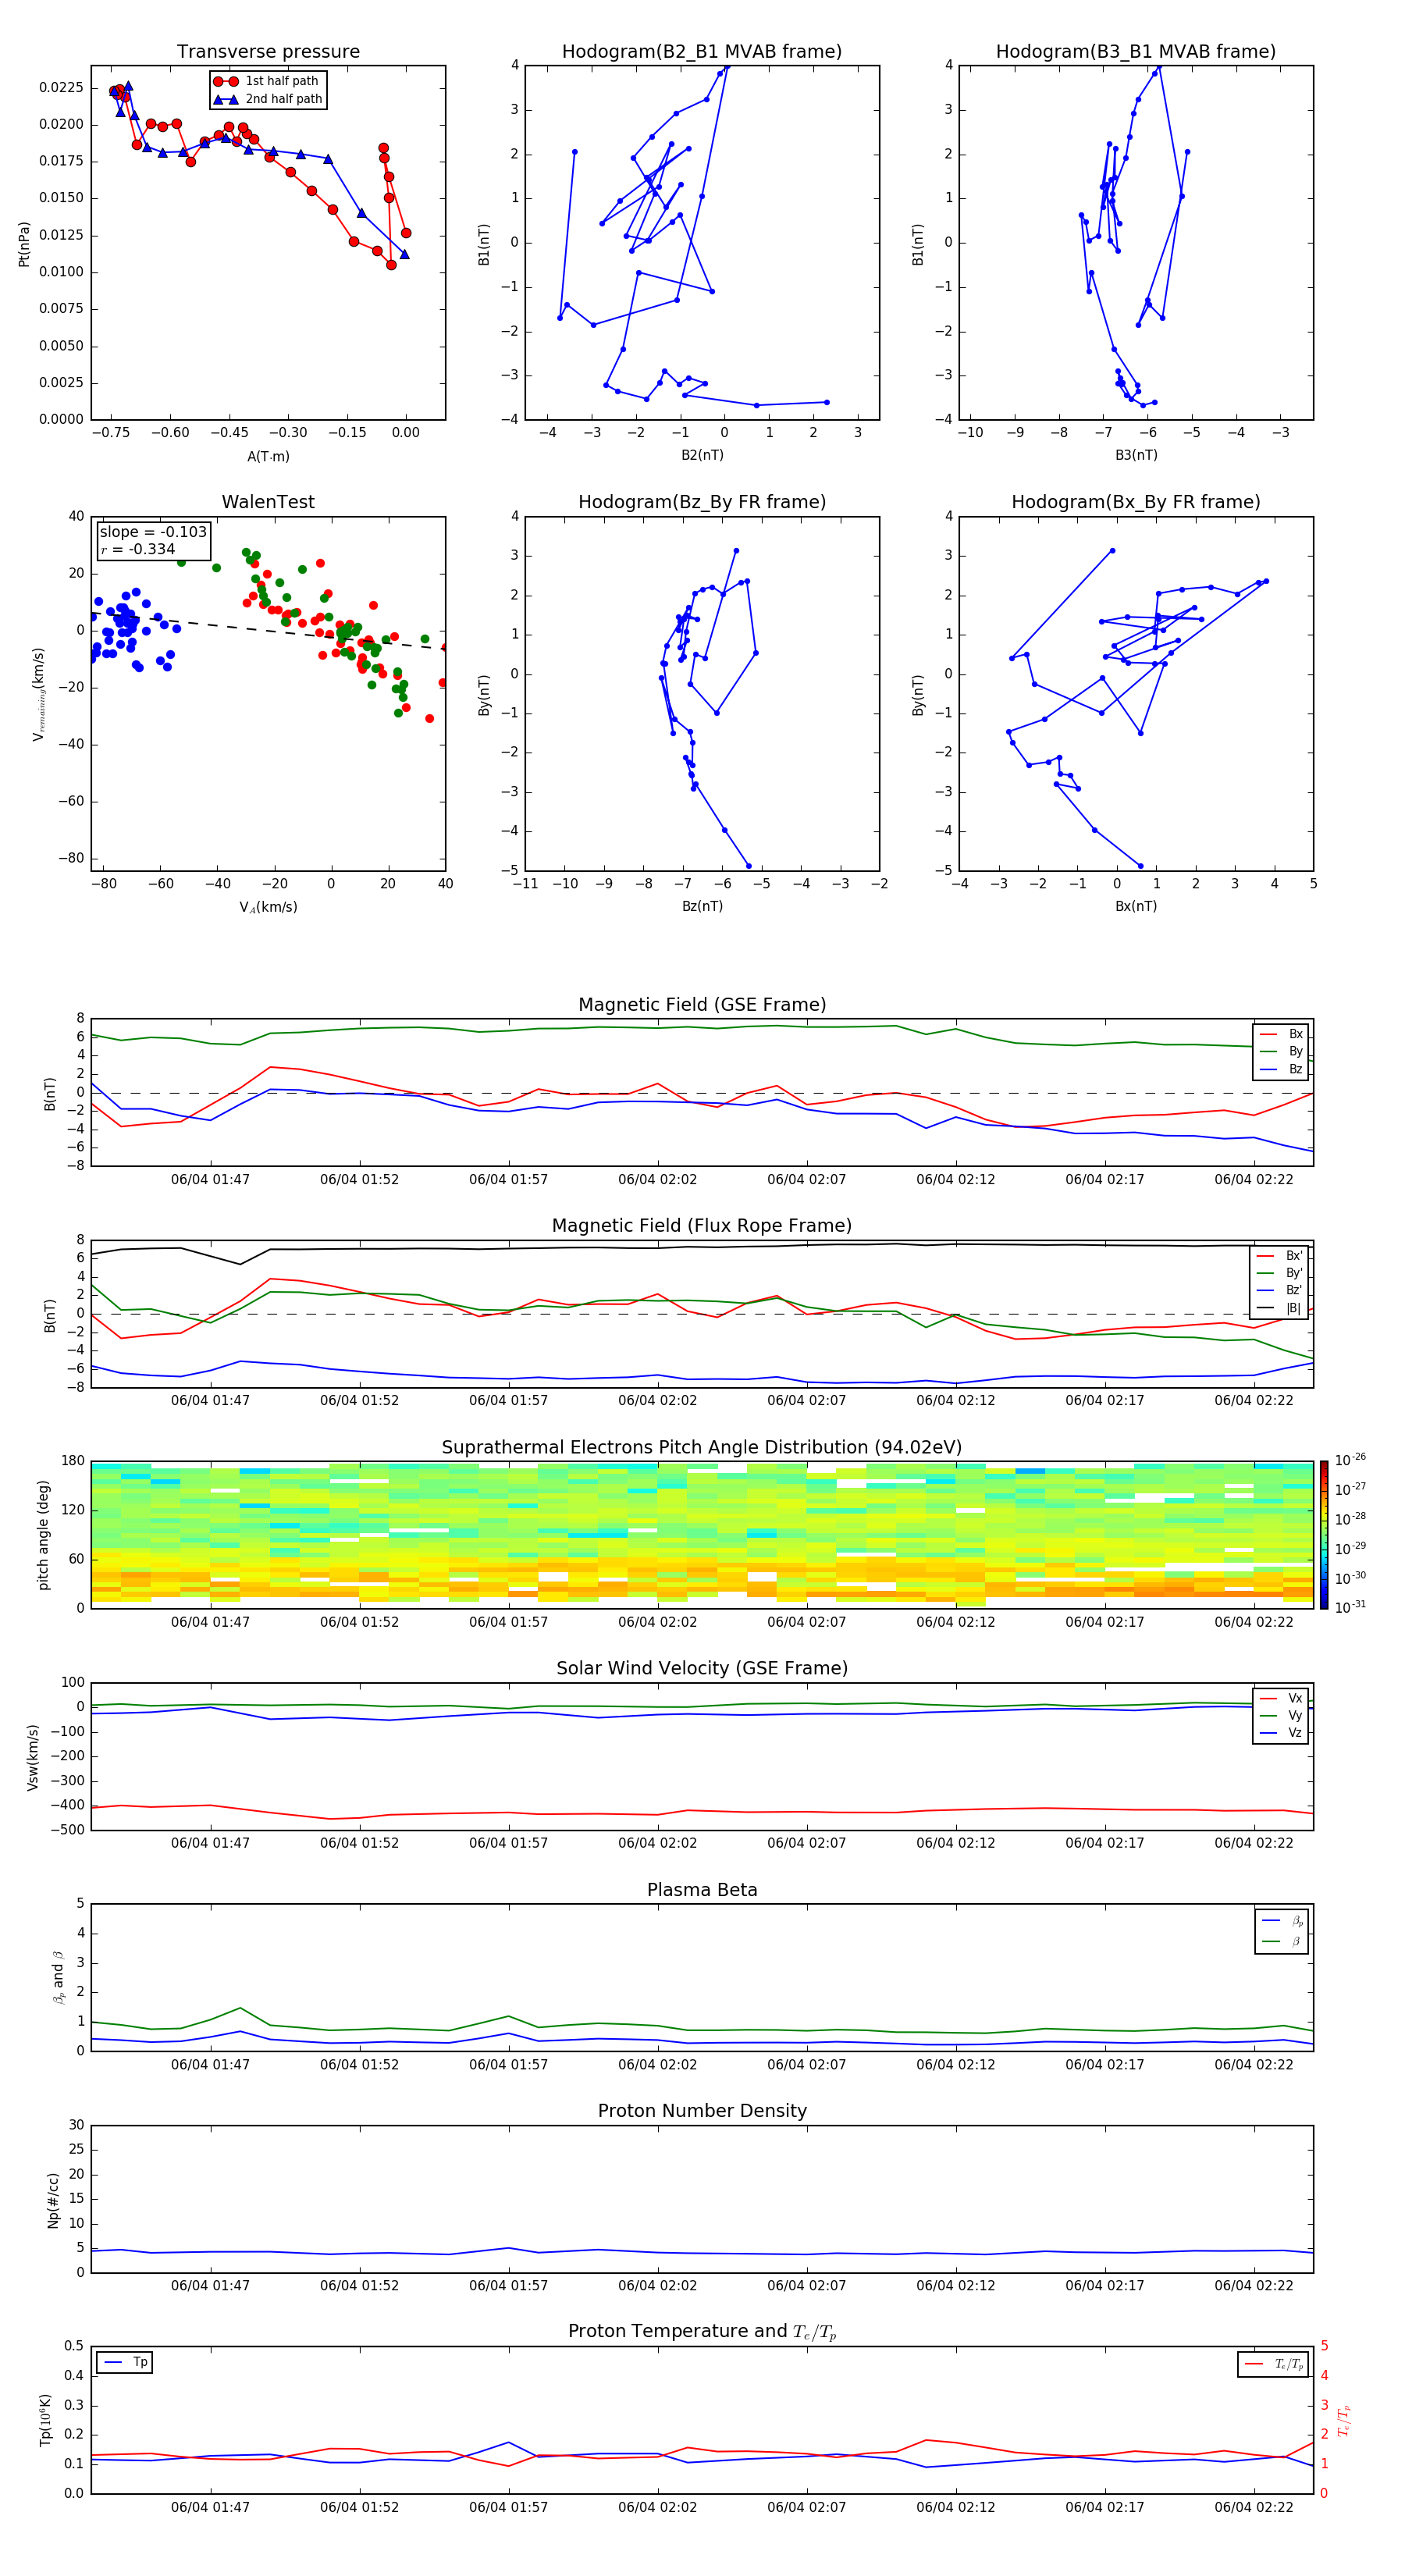Select the By legend entry in GSE panel
Viewport: 1405px width, 2576px height.
[1281, 1051]
